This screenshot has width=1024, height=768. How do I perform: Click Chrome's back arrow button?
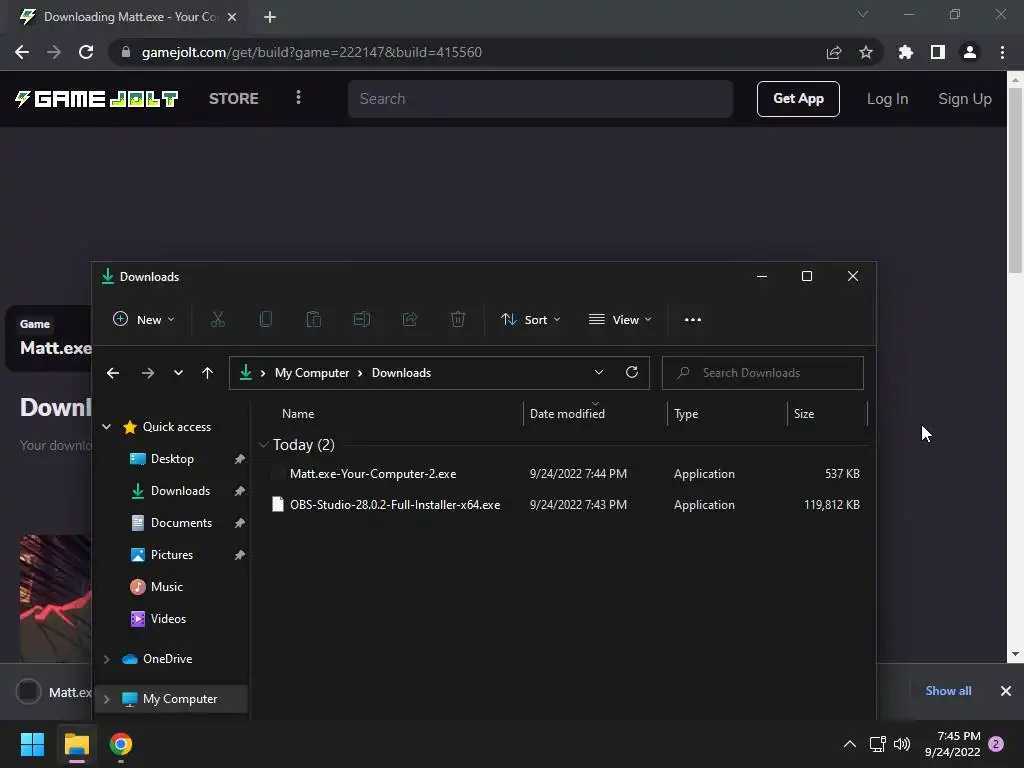tap(22, 52)
